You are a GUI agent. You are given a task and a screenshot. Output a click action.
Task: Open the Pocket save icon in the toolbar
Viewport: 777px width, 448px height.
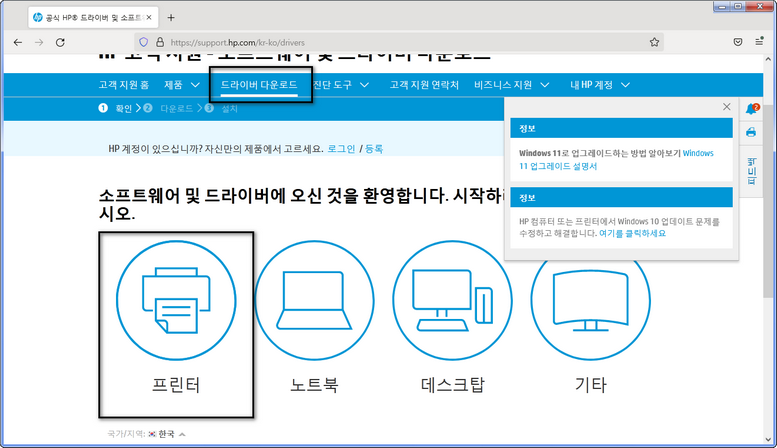(x=738, y=42)
